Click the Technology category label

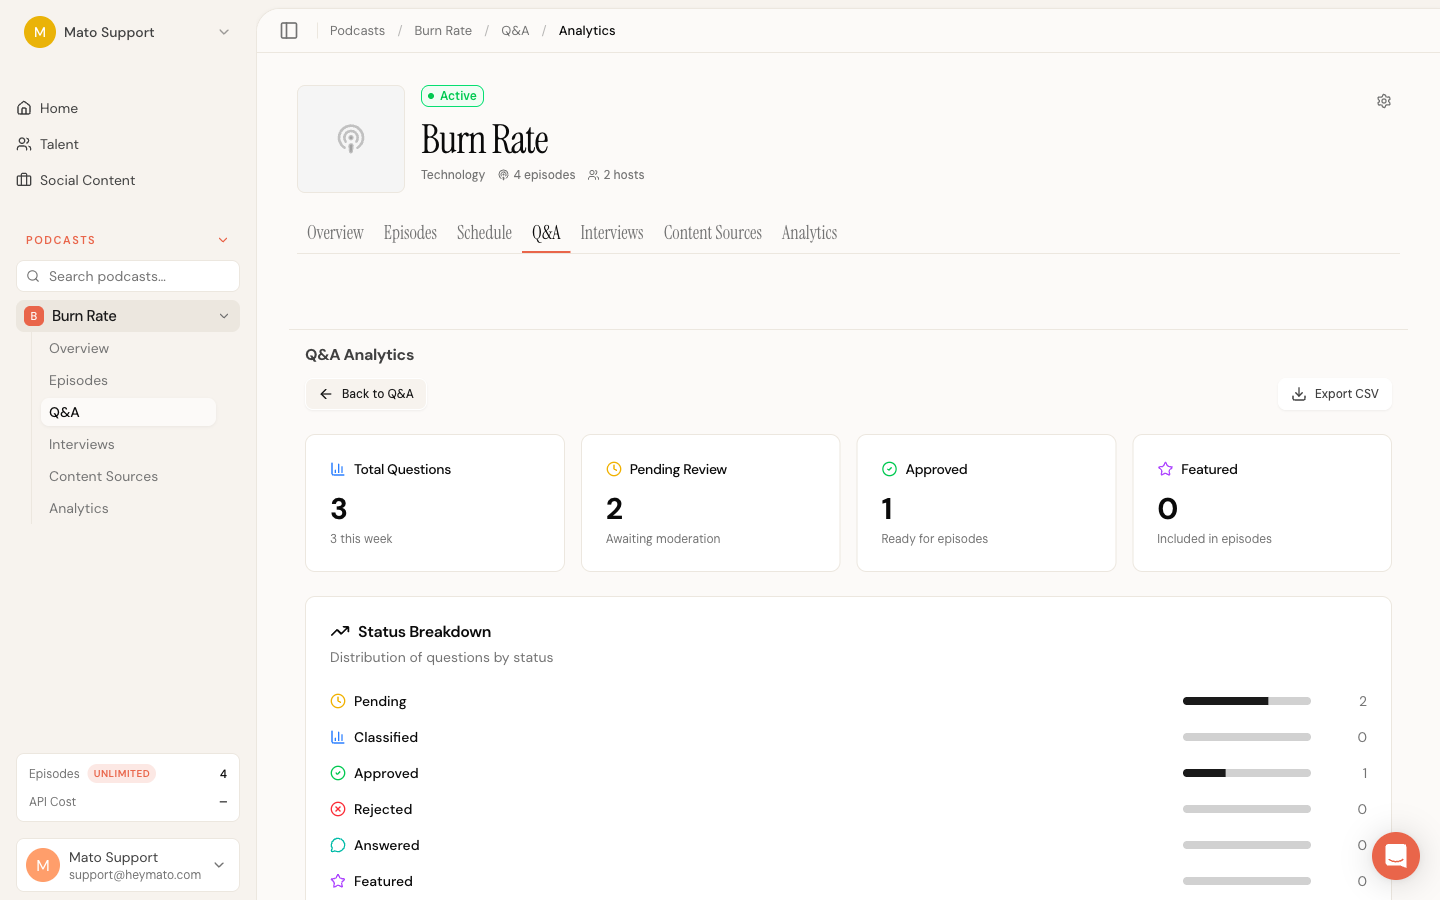[453, 175]
